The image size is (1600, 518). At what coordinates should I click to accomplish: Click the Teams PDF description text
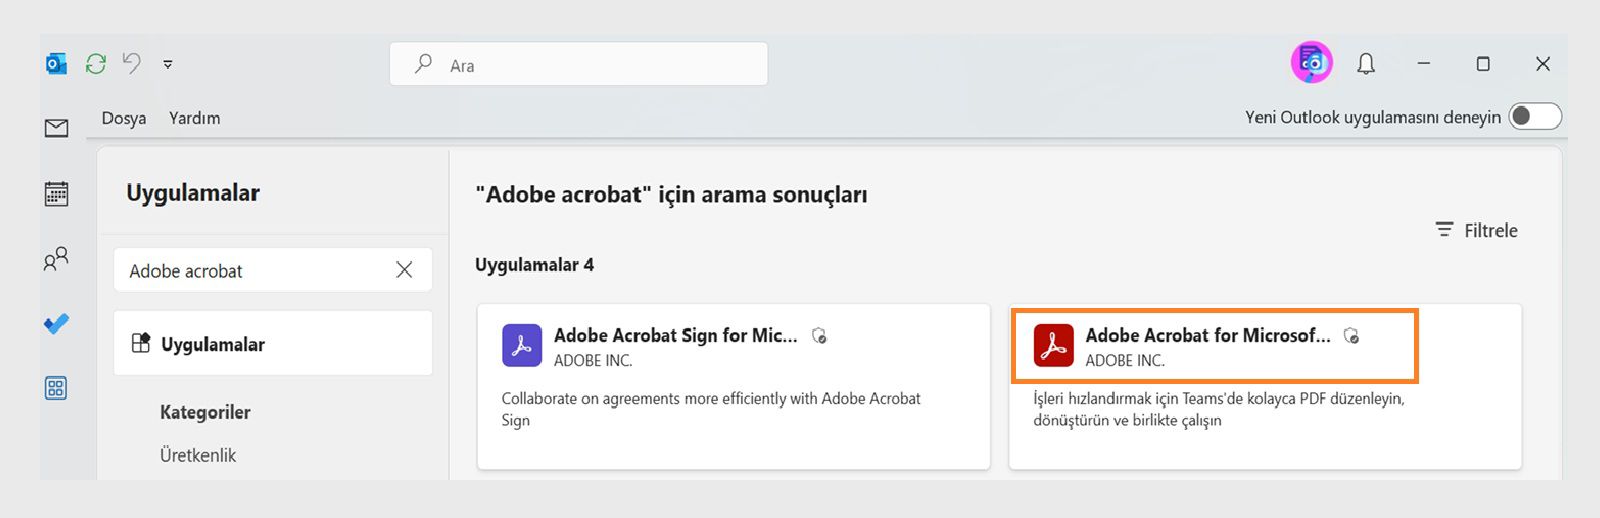(x=1219, y=409)
